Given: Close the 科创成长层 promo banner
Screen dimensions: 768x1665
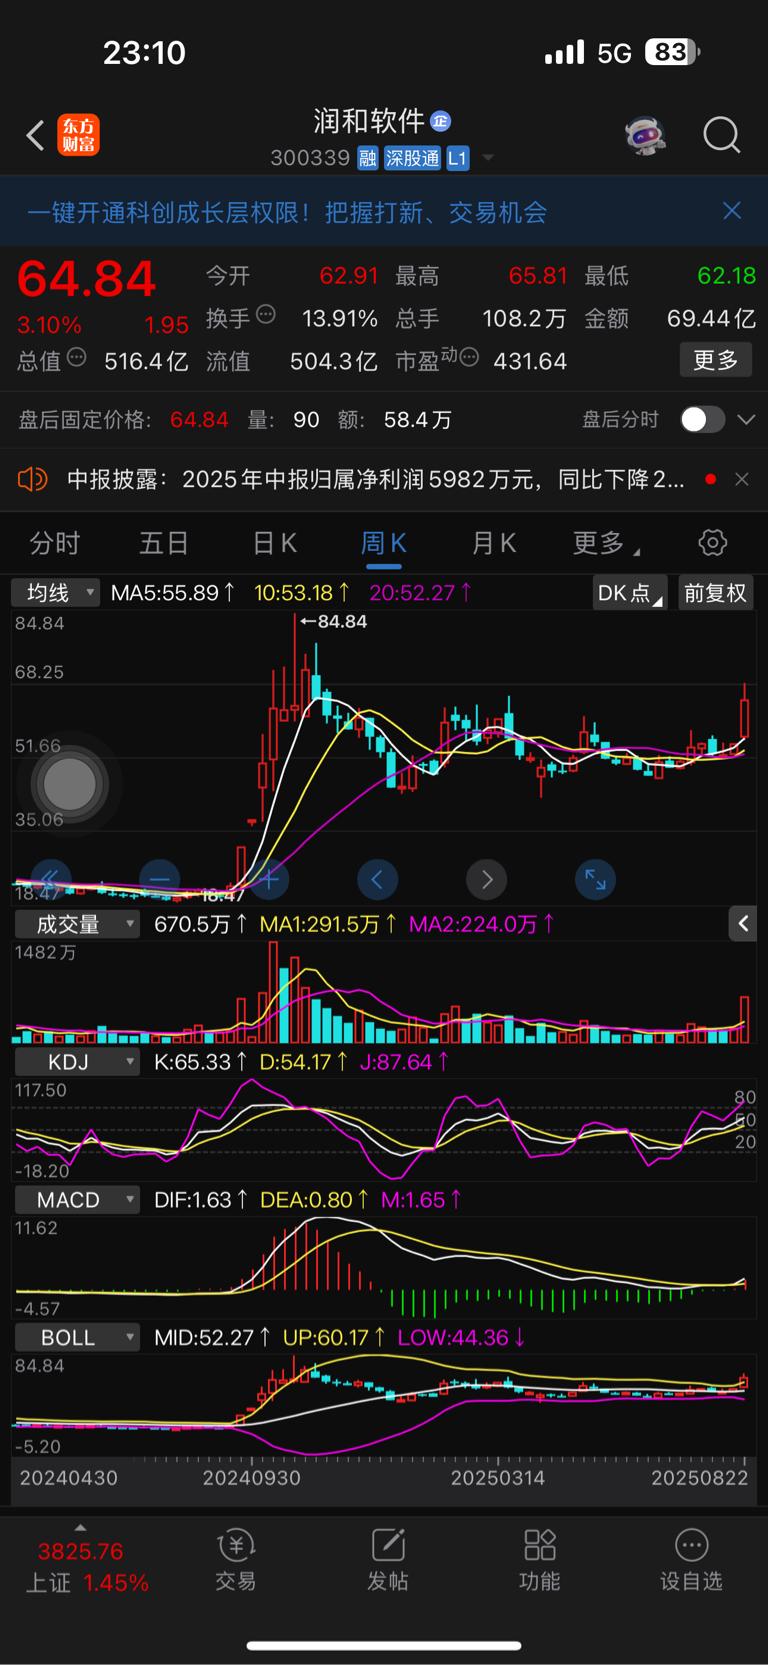Looking at the screenshot, I should click(x=732, y=210).
